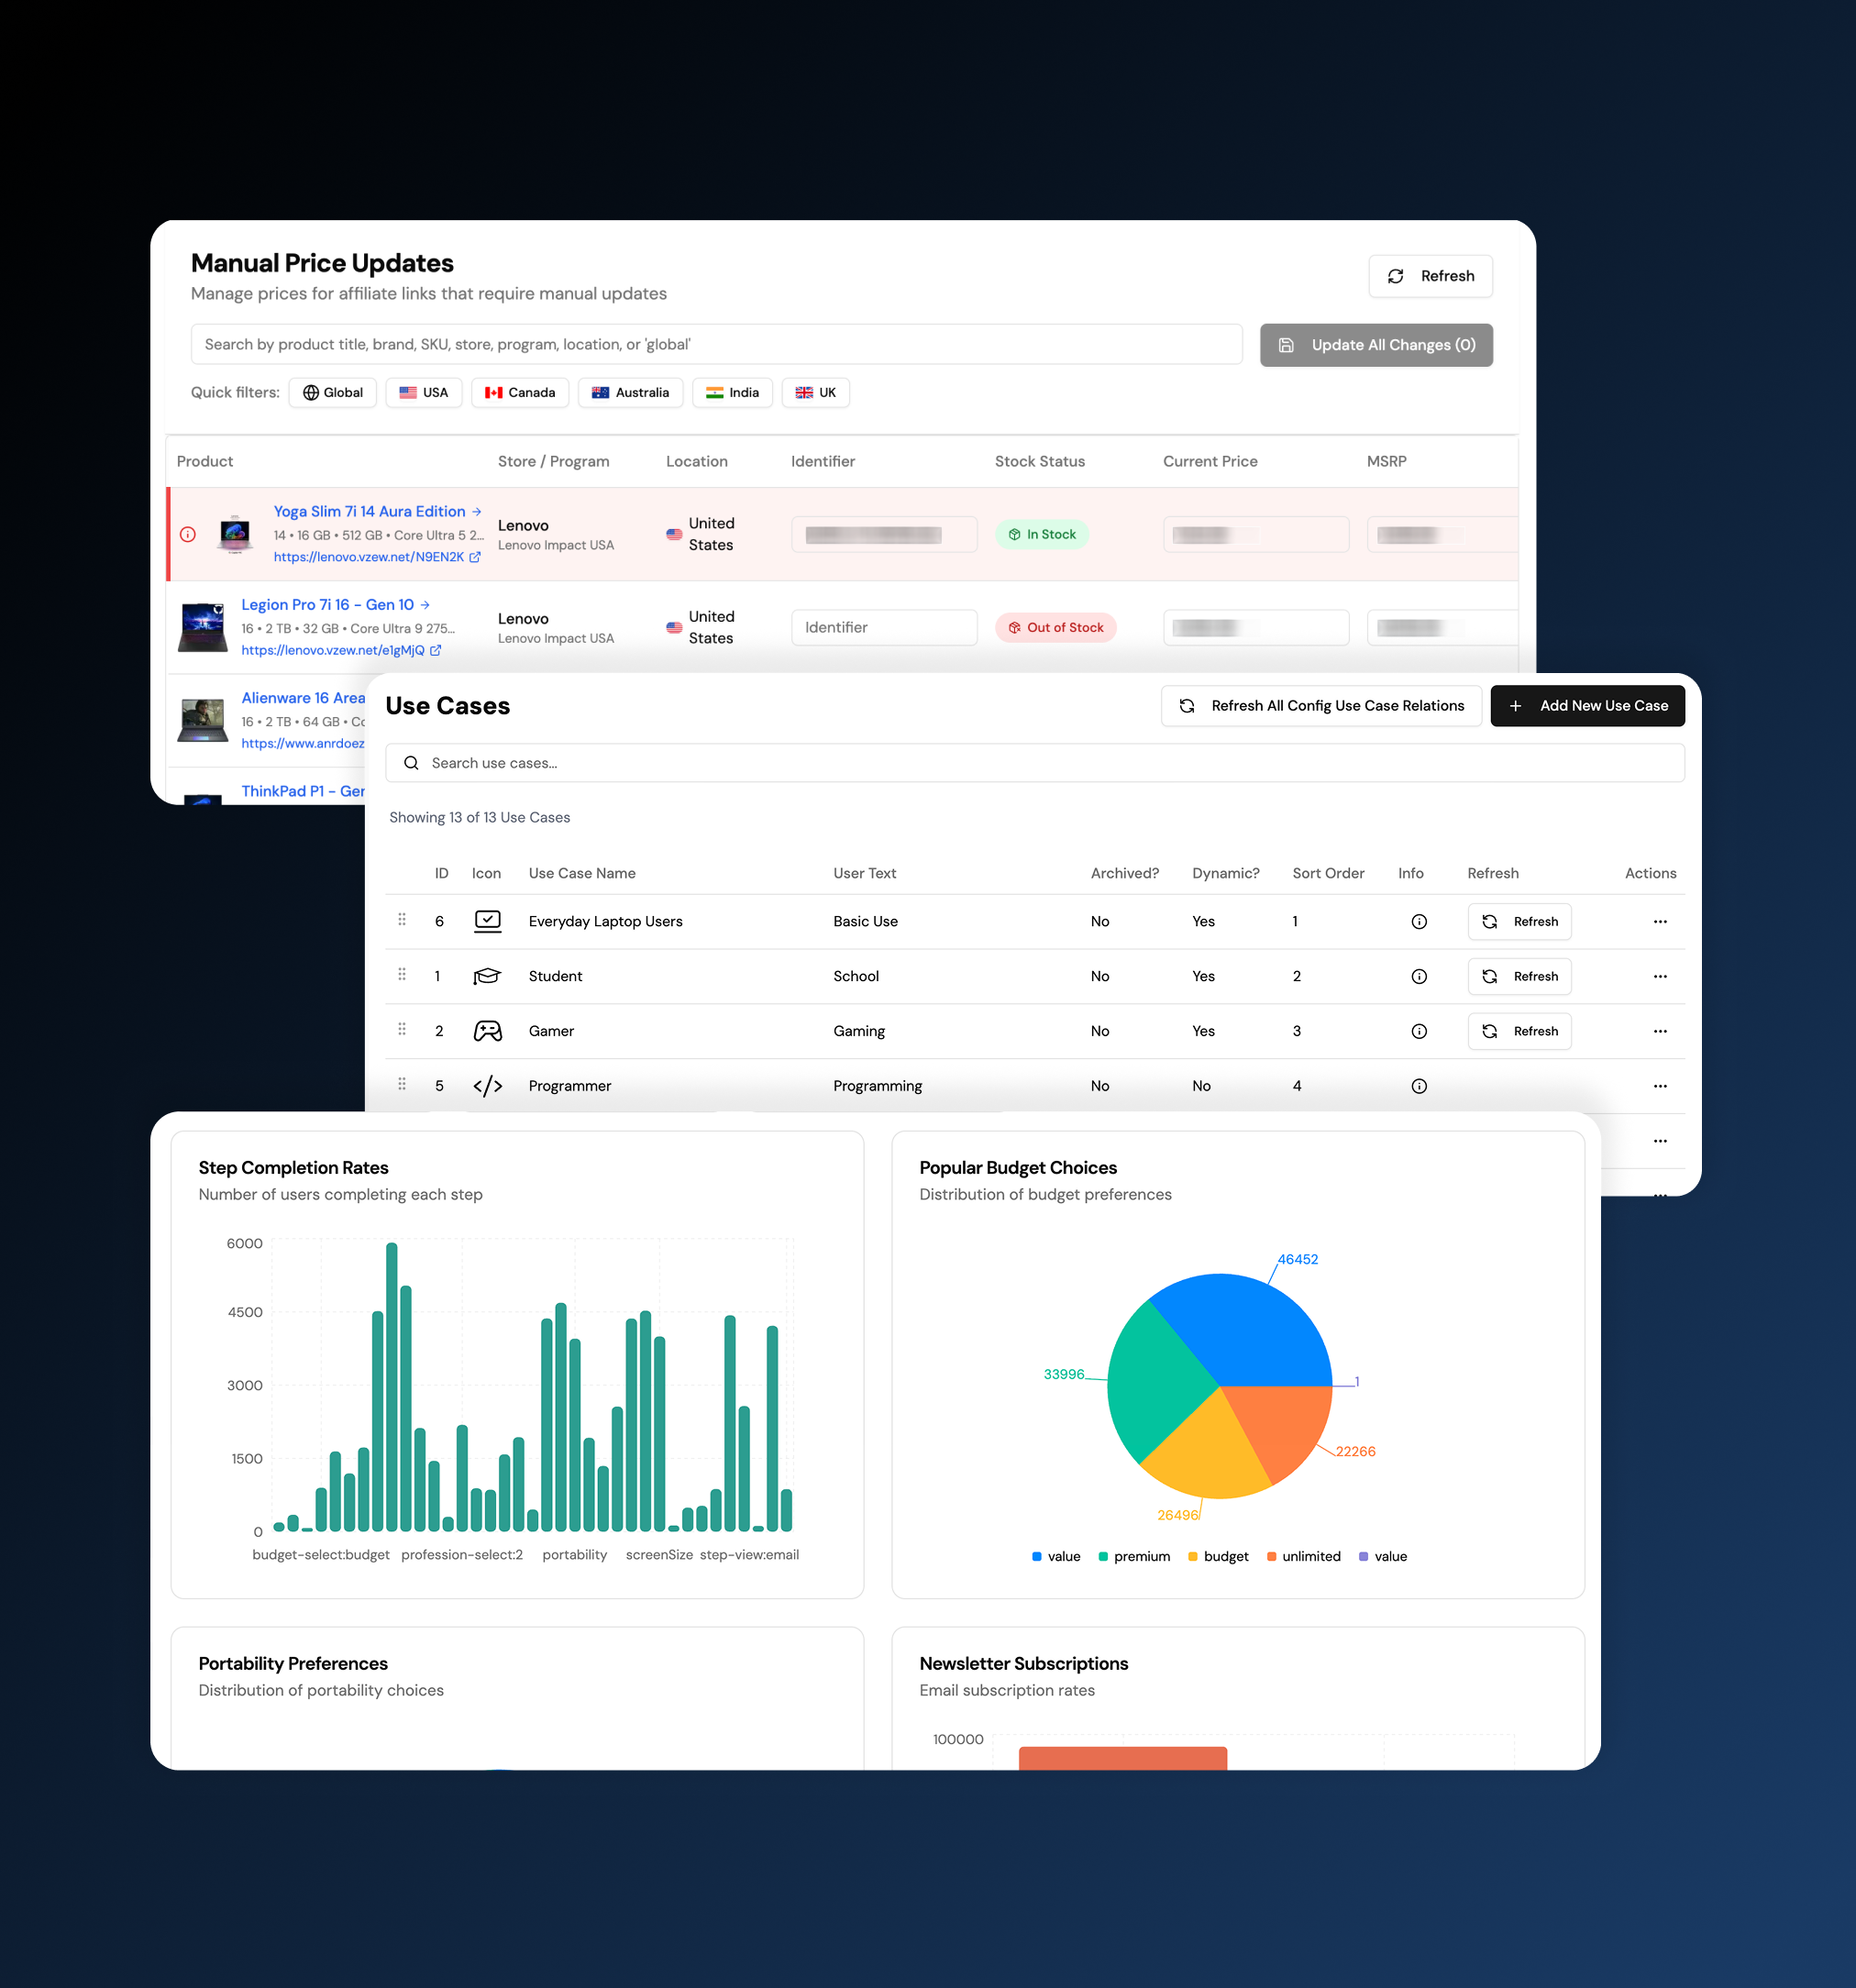1856x1988 pixels.
Task: Toggle the budget legend item
Action: pyautogui.click(x=1218, y=1557)
